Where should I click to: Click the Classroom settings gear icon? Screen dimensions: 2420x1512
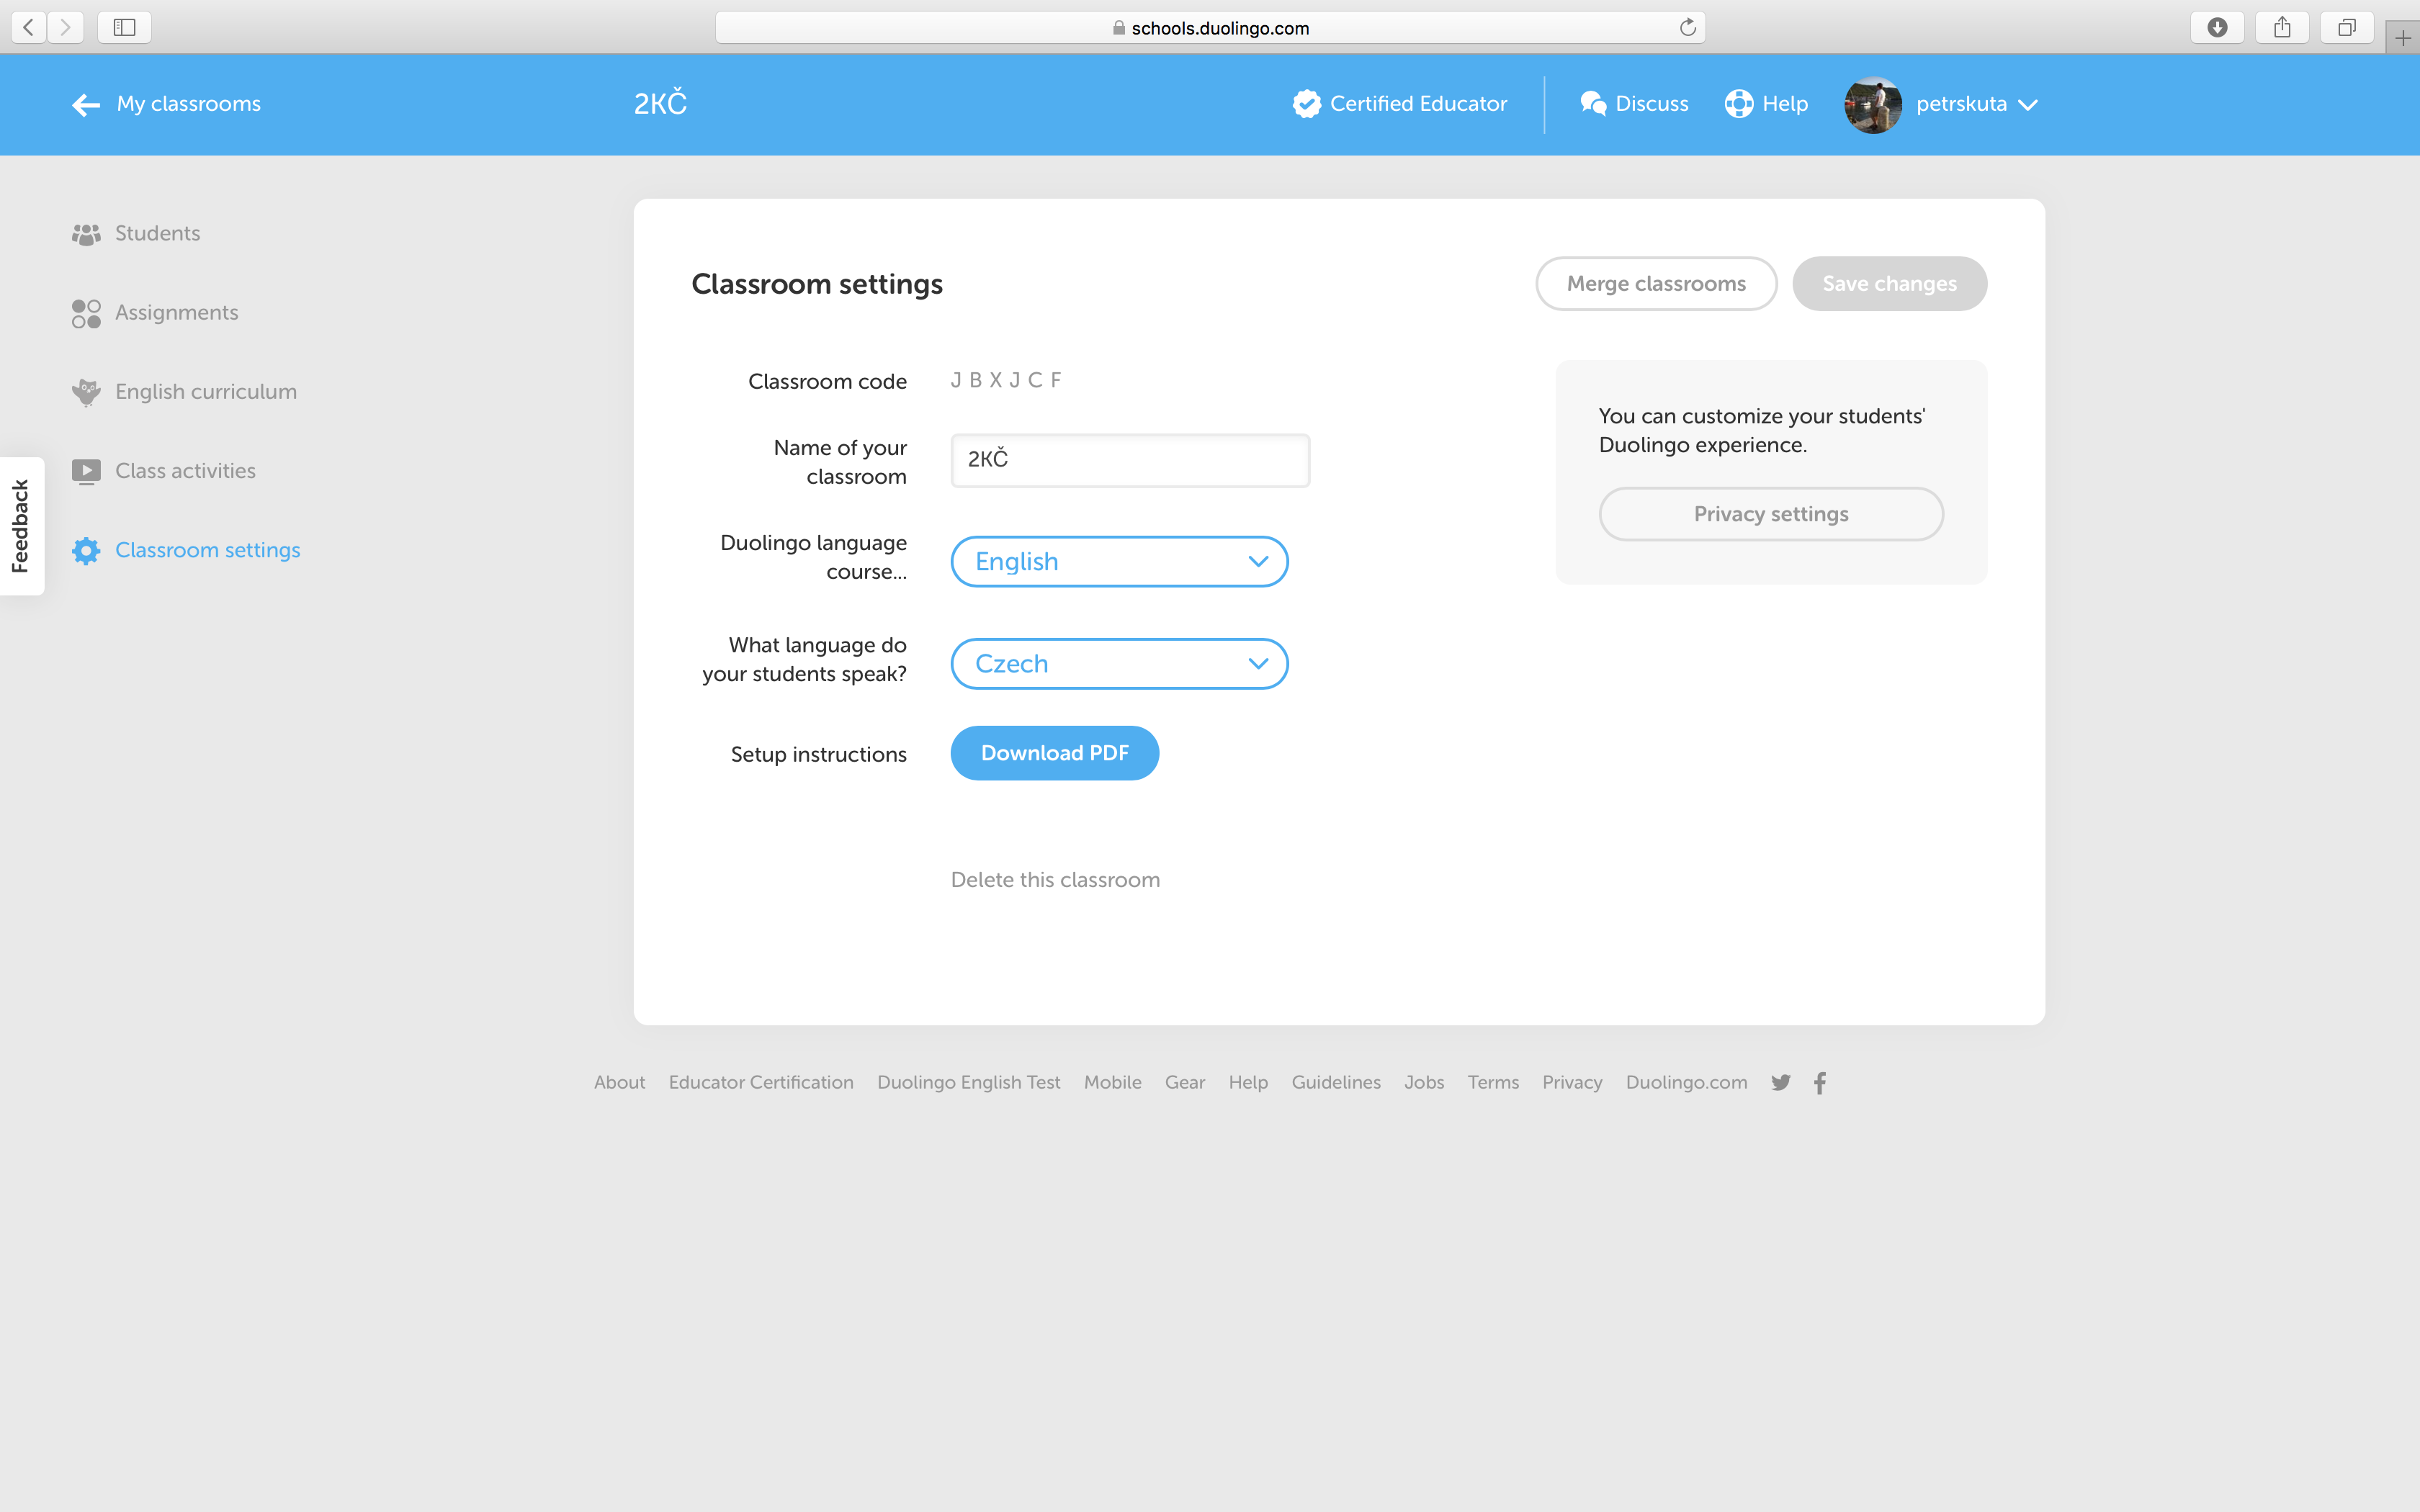pyautogui.click(x=86, y=550)
